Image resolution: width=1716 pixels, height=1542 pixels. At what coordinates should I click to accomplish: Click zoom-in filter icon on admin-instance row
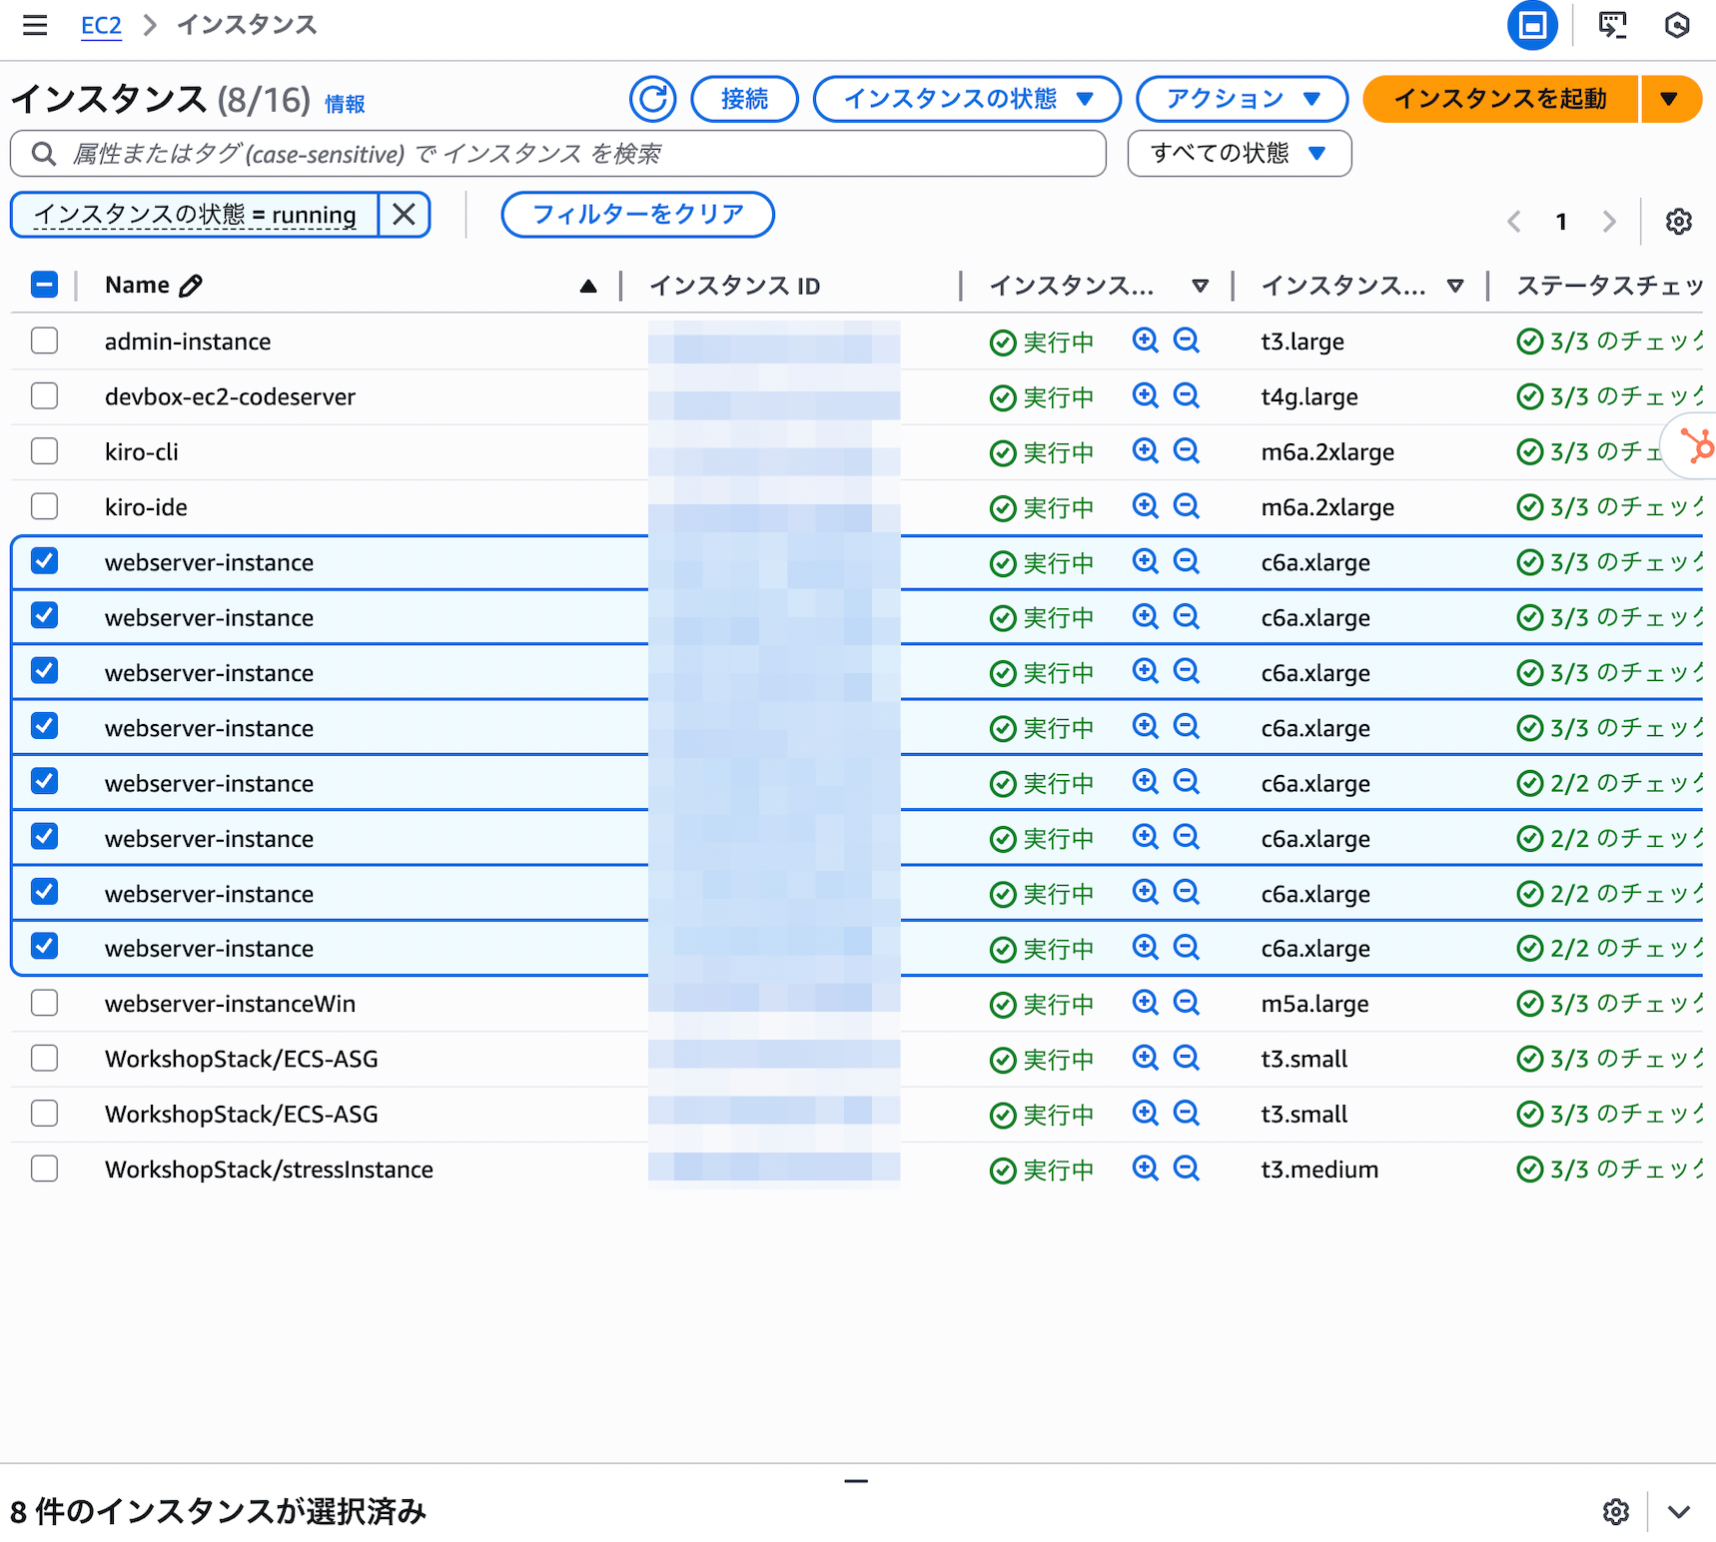pyautogui.click(x=1145, y=341)
